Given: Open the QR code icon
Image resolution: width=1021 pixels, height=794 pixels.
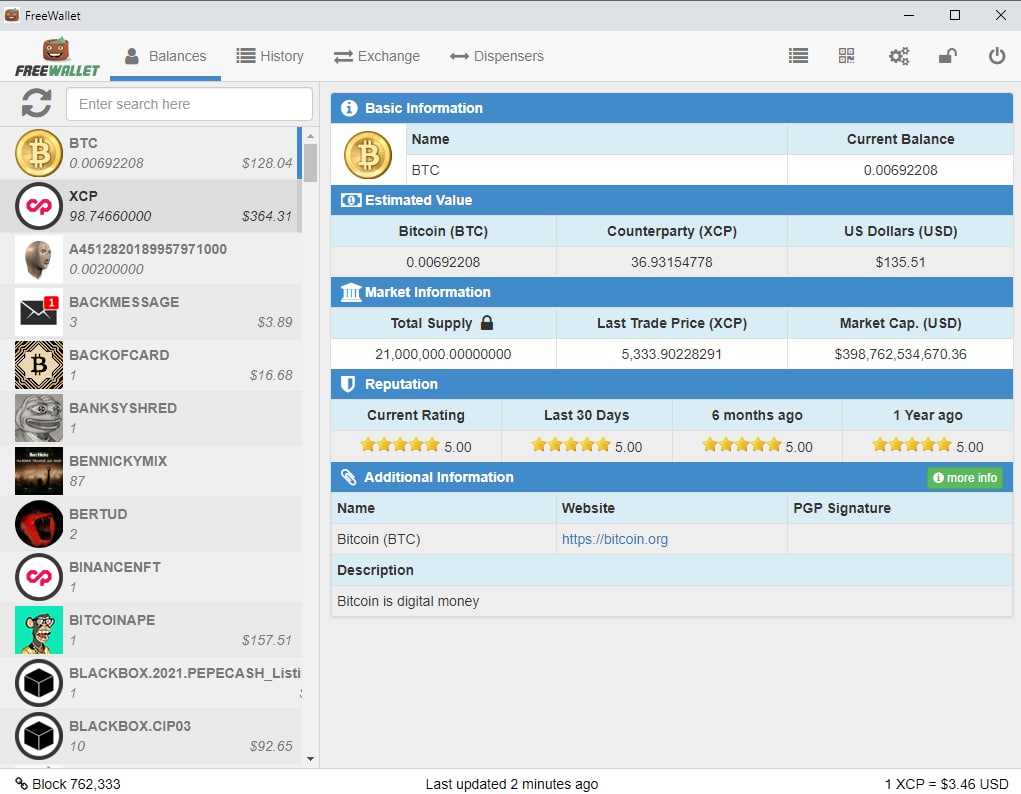Looking at the screenshot, I should coord(846,56).
